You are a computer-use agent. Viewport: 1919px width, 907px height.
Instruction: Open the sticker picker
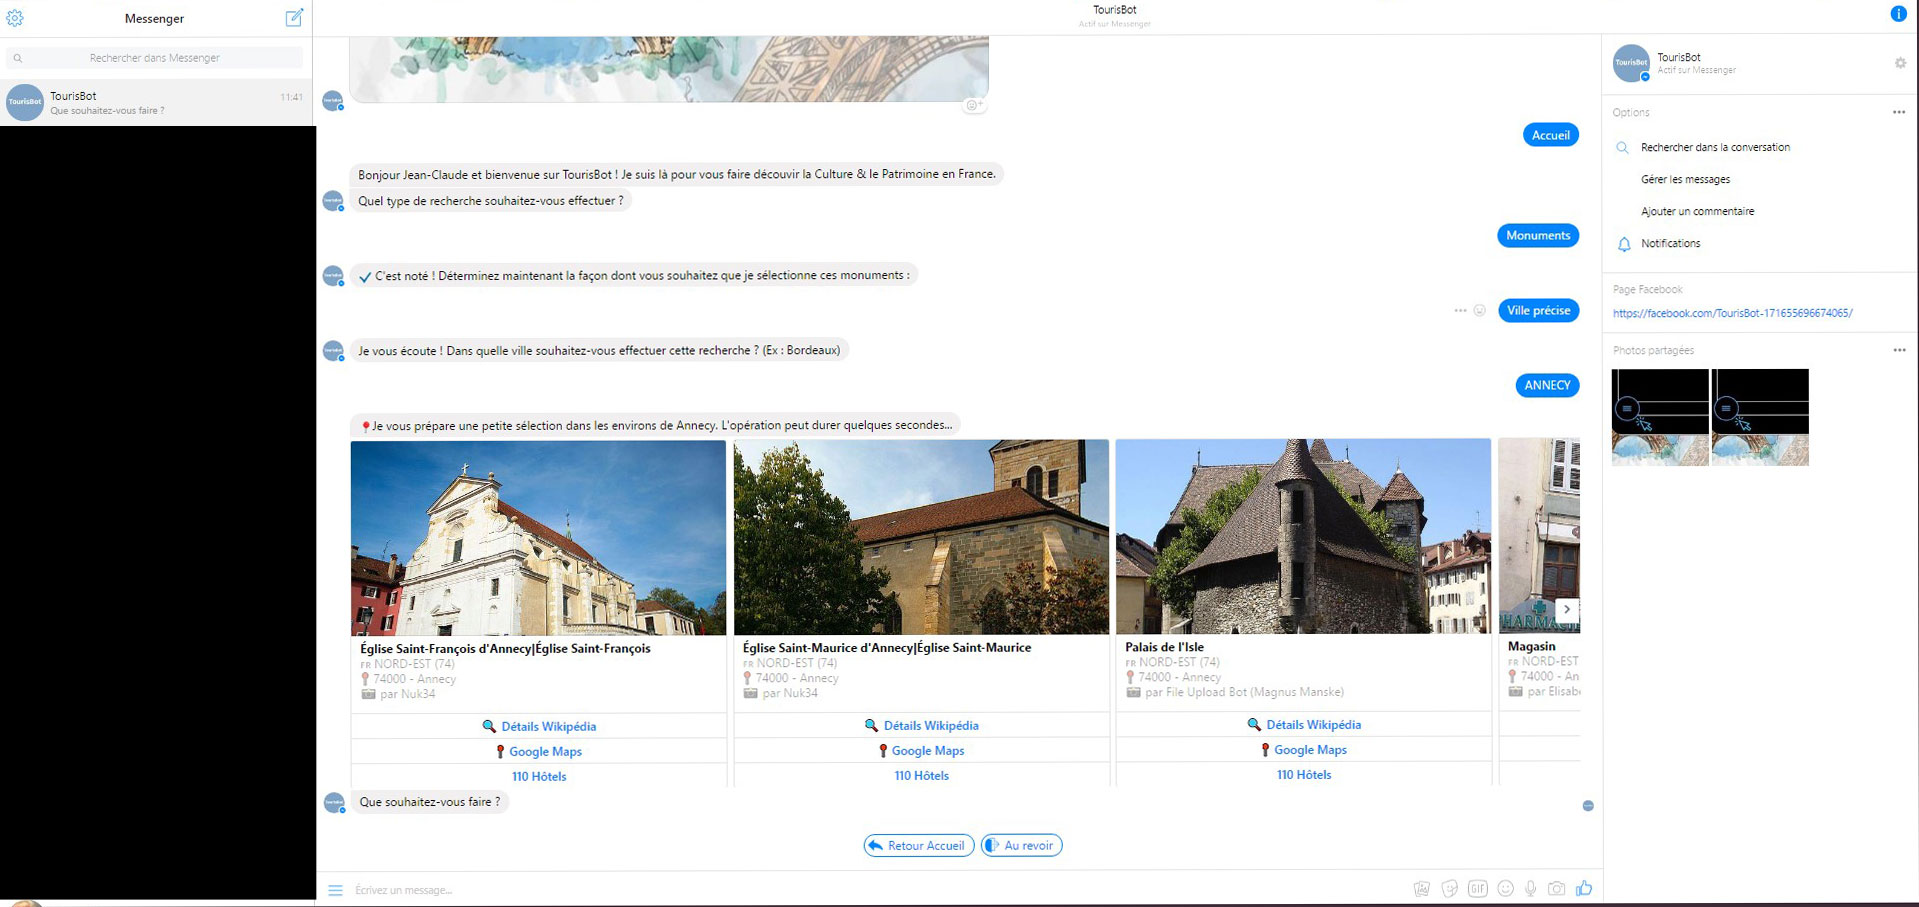tap(1449, 889)
